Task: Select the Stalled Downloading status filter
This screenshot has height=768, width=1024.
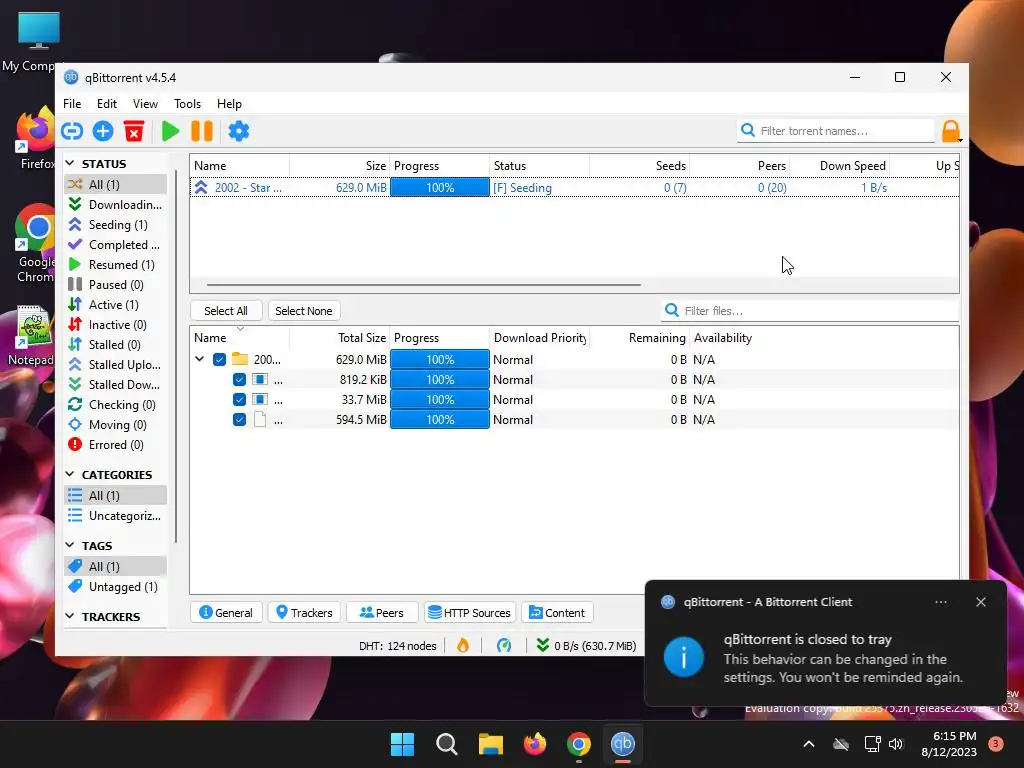Action: click(x=116, y=385)
